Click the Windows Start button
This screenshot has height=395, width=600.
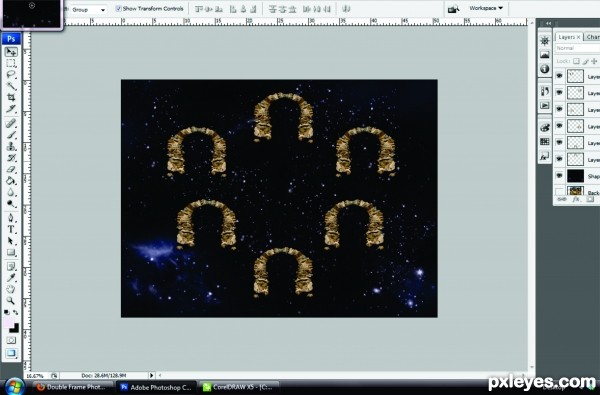(x=15, y=387)
